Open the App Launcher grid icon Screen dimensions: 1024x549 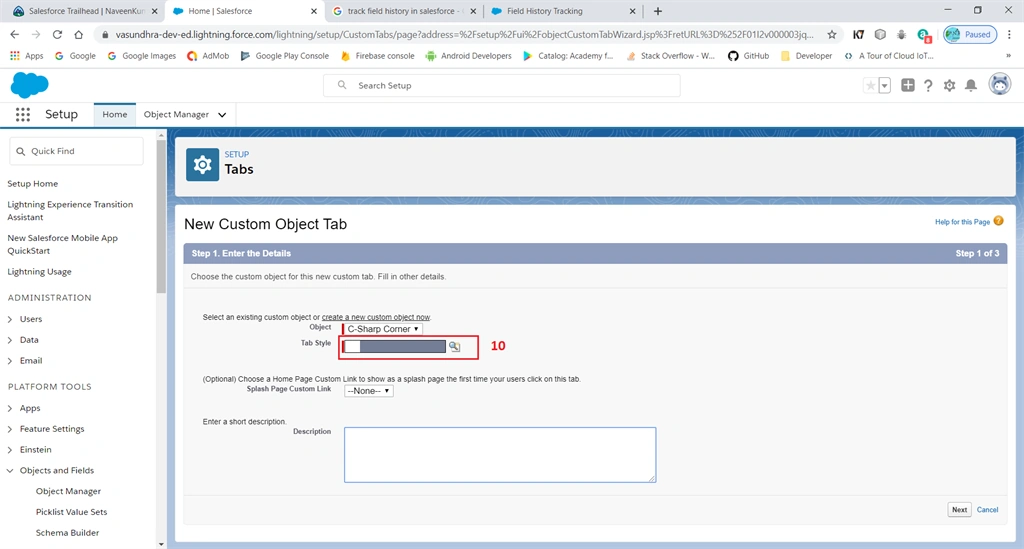point(23,114)
